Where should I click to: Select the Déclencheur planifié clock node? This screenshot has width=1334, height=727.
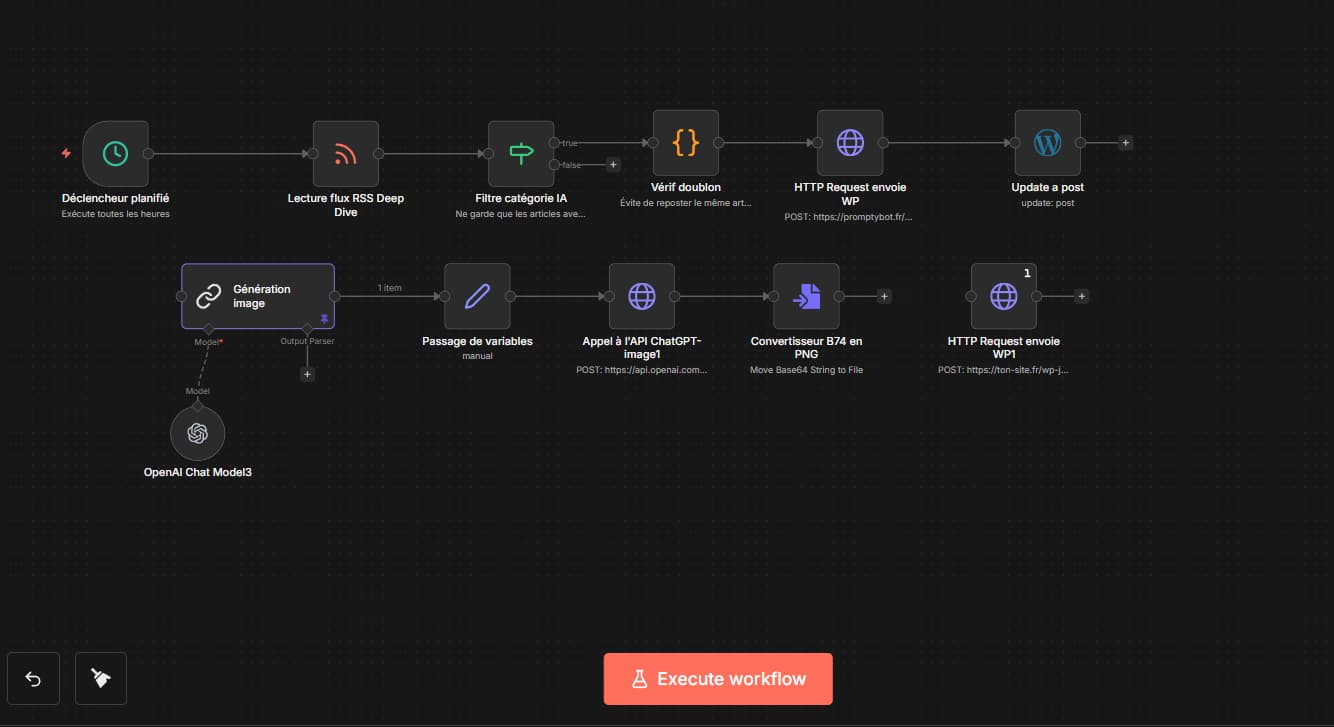115,154
